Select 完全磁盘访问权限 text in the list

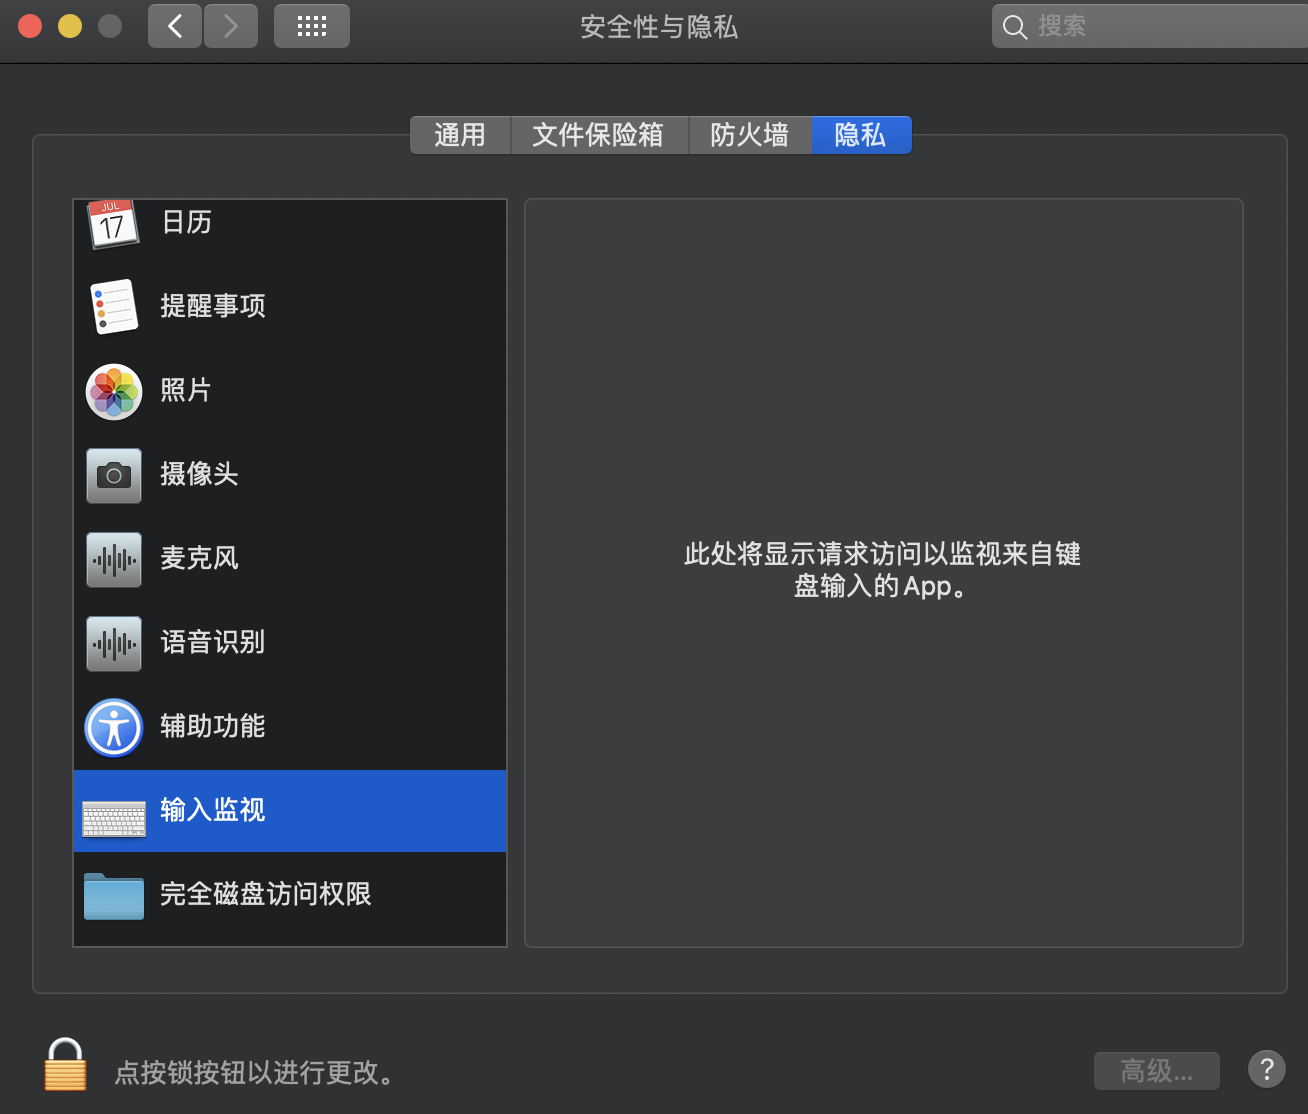266,894
